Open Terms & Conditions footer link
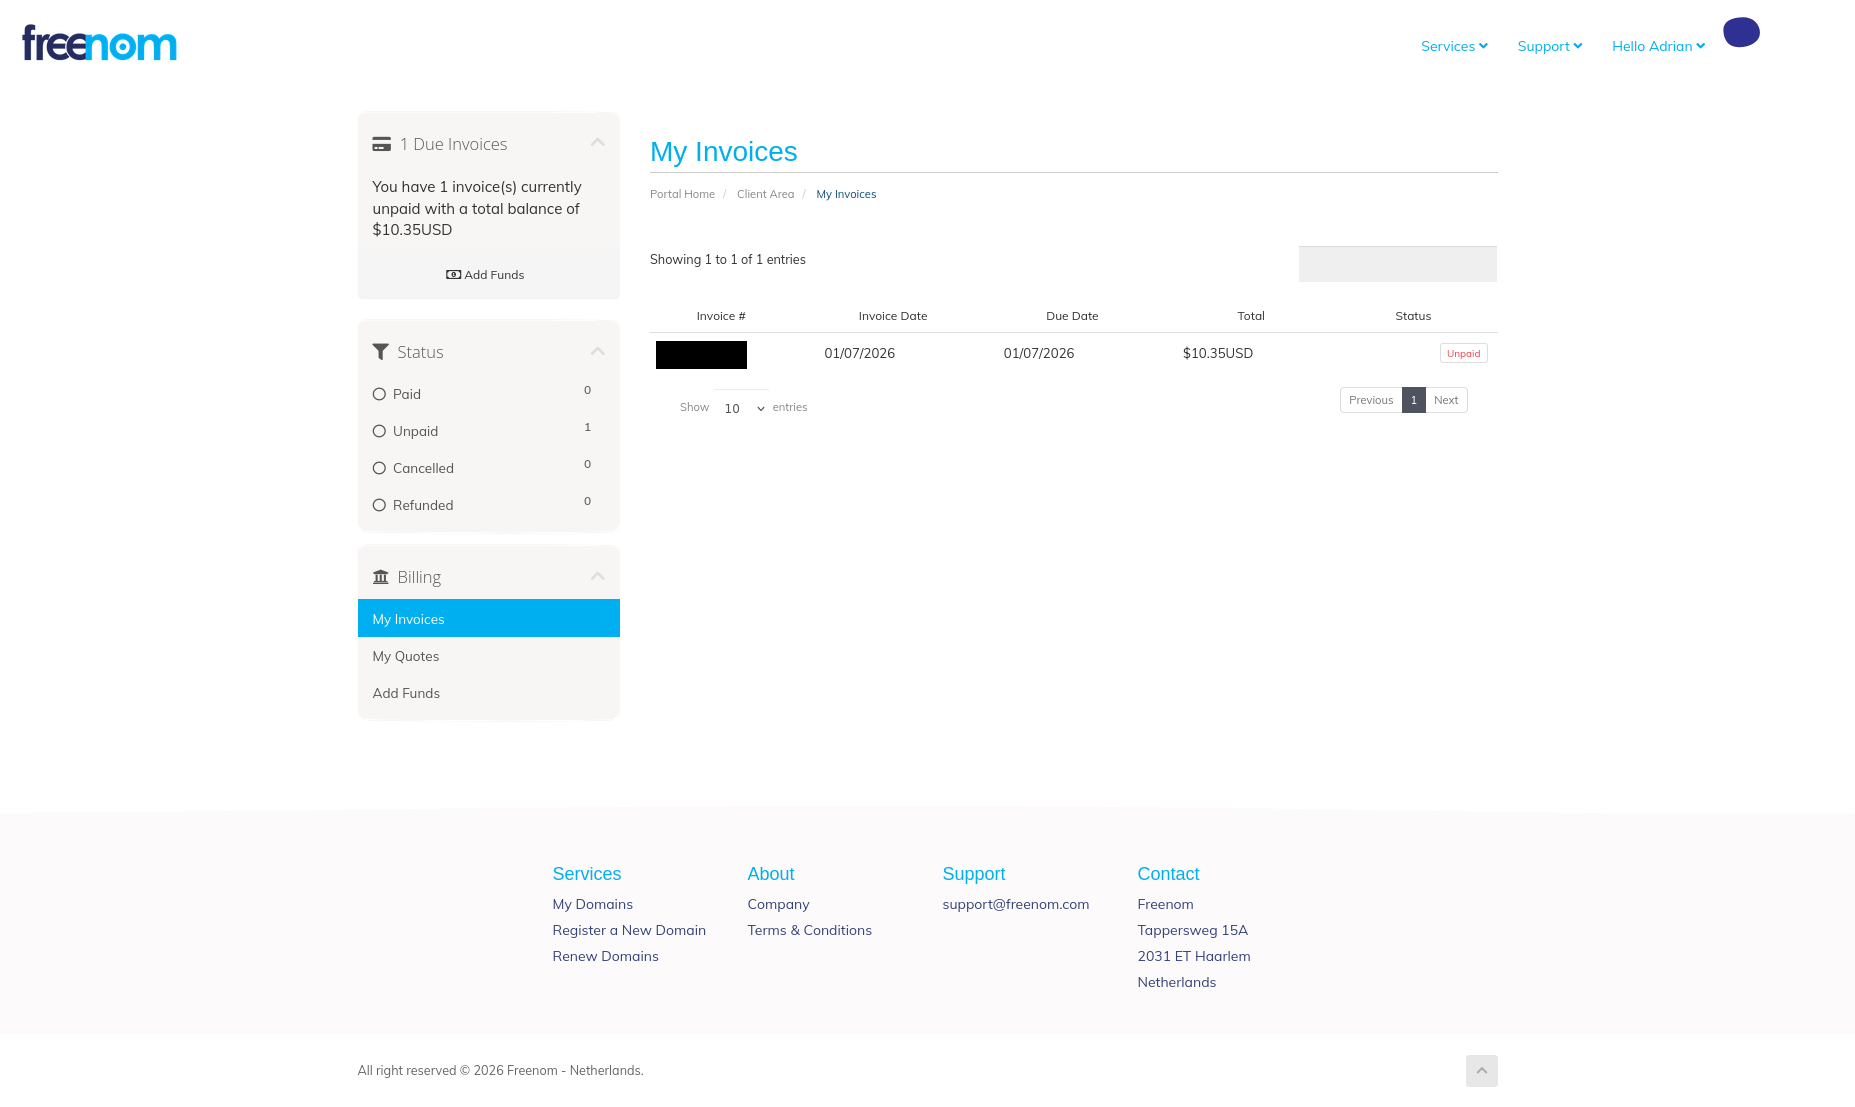Screen dimensions: 1855x1107 809,930
